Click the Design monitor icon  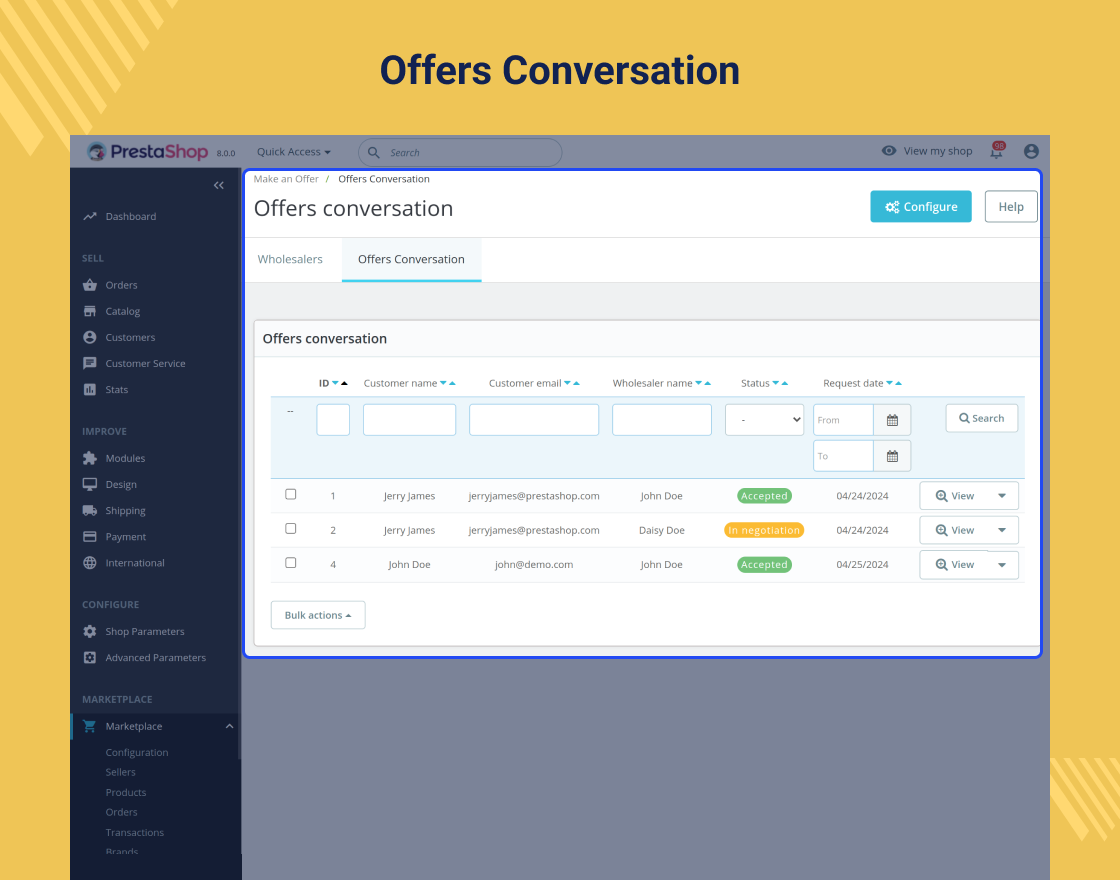click(x=89, y=484)
